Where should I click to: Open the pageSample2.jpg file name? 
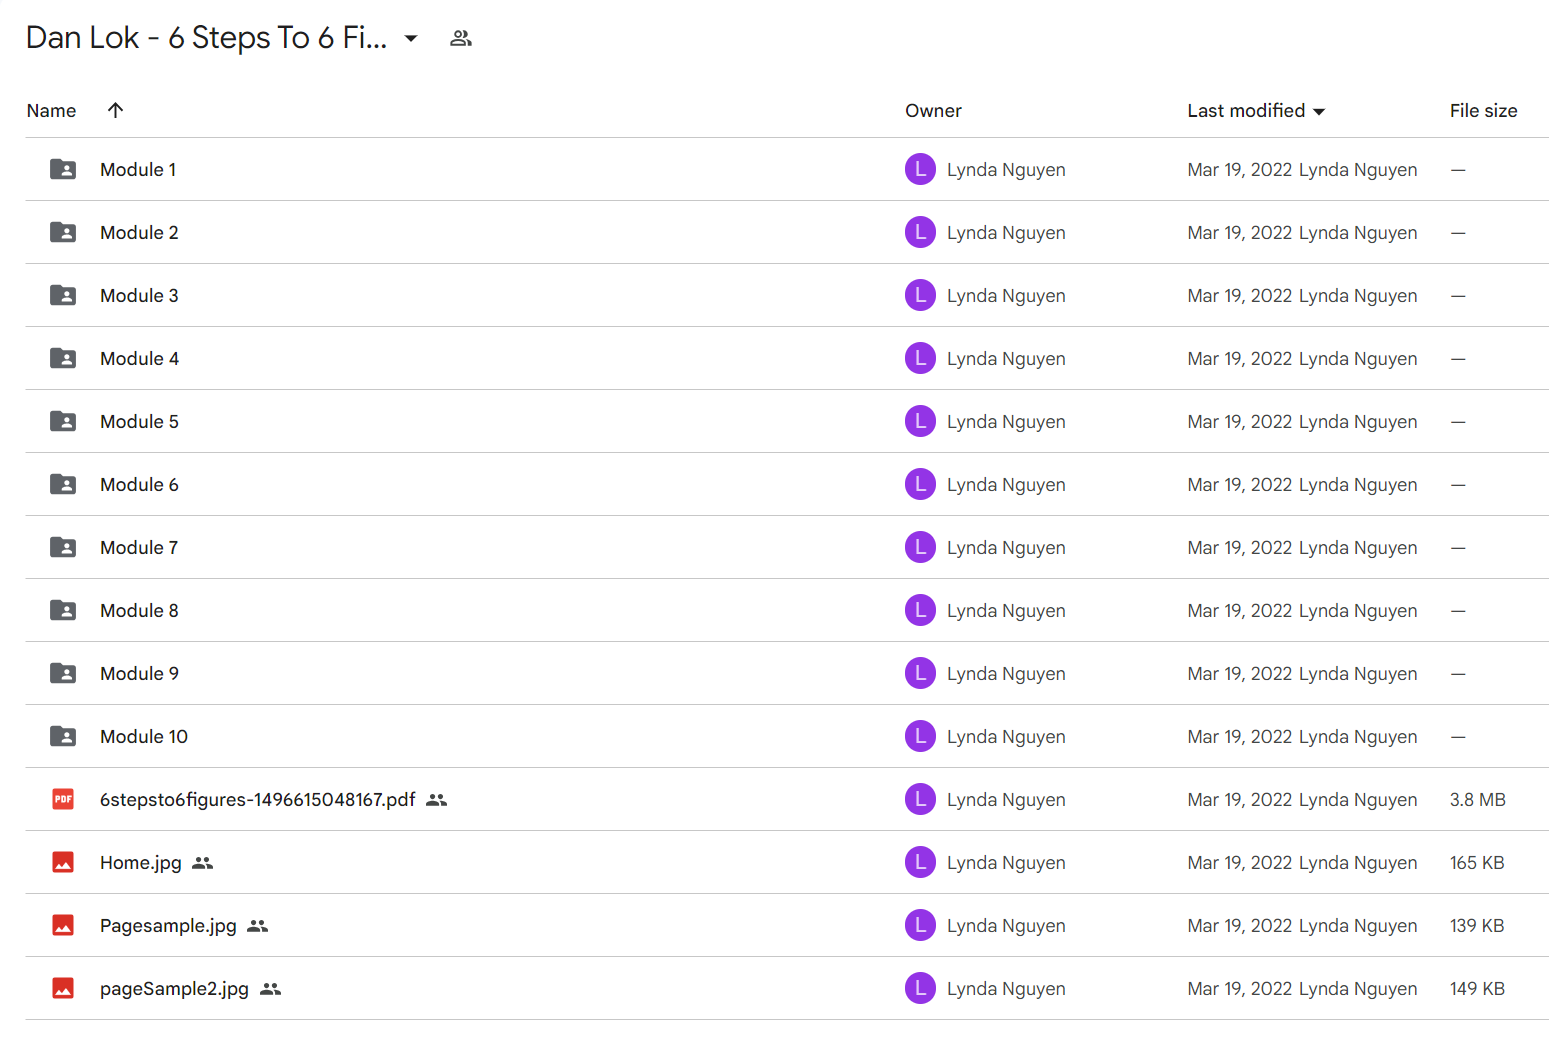[174, 989]
